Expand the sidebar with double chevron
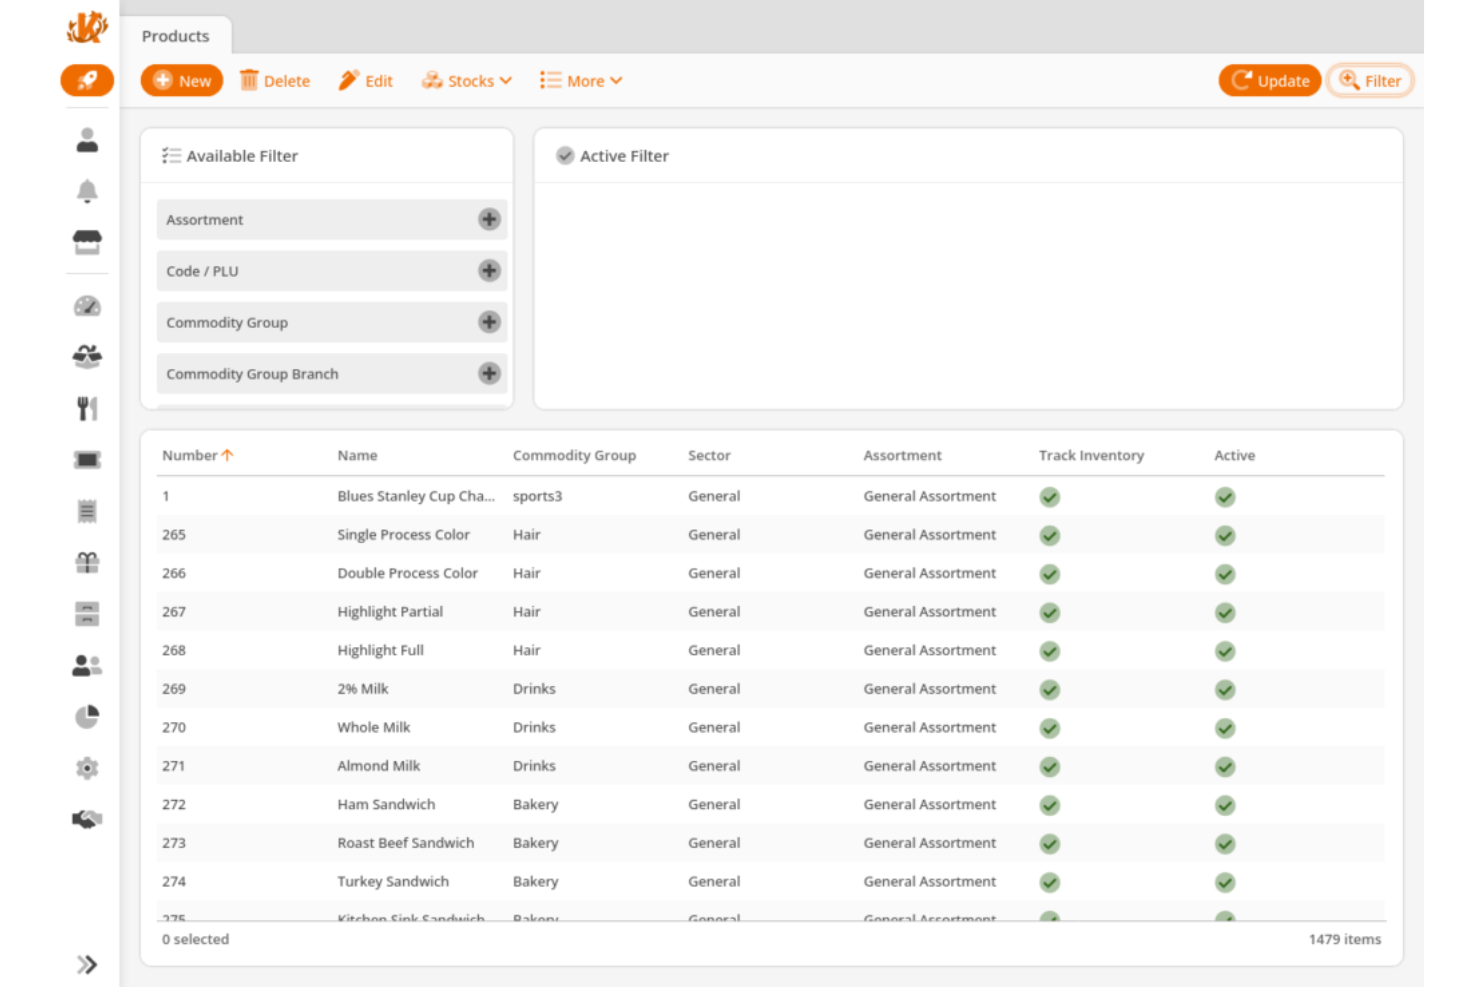 (x=87, y=965)
